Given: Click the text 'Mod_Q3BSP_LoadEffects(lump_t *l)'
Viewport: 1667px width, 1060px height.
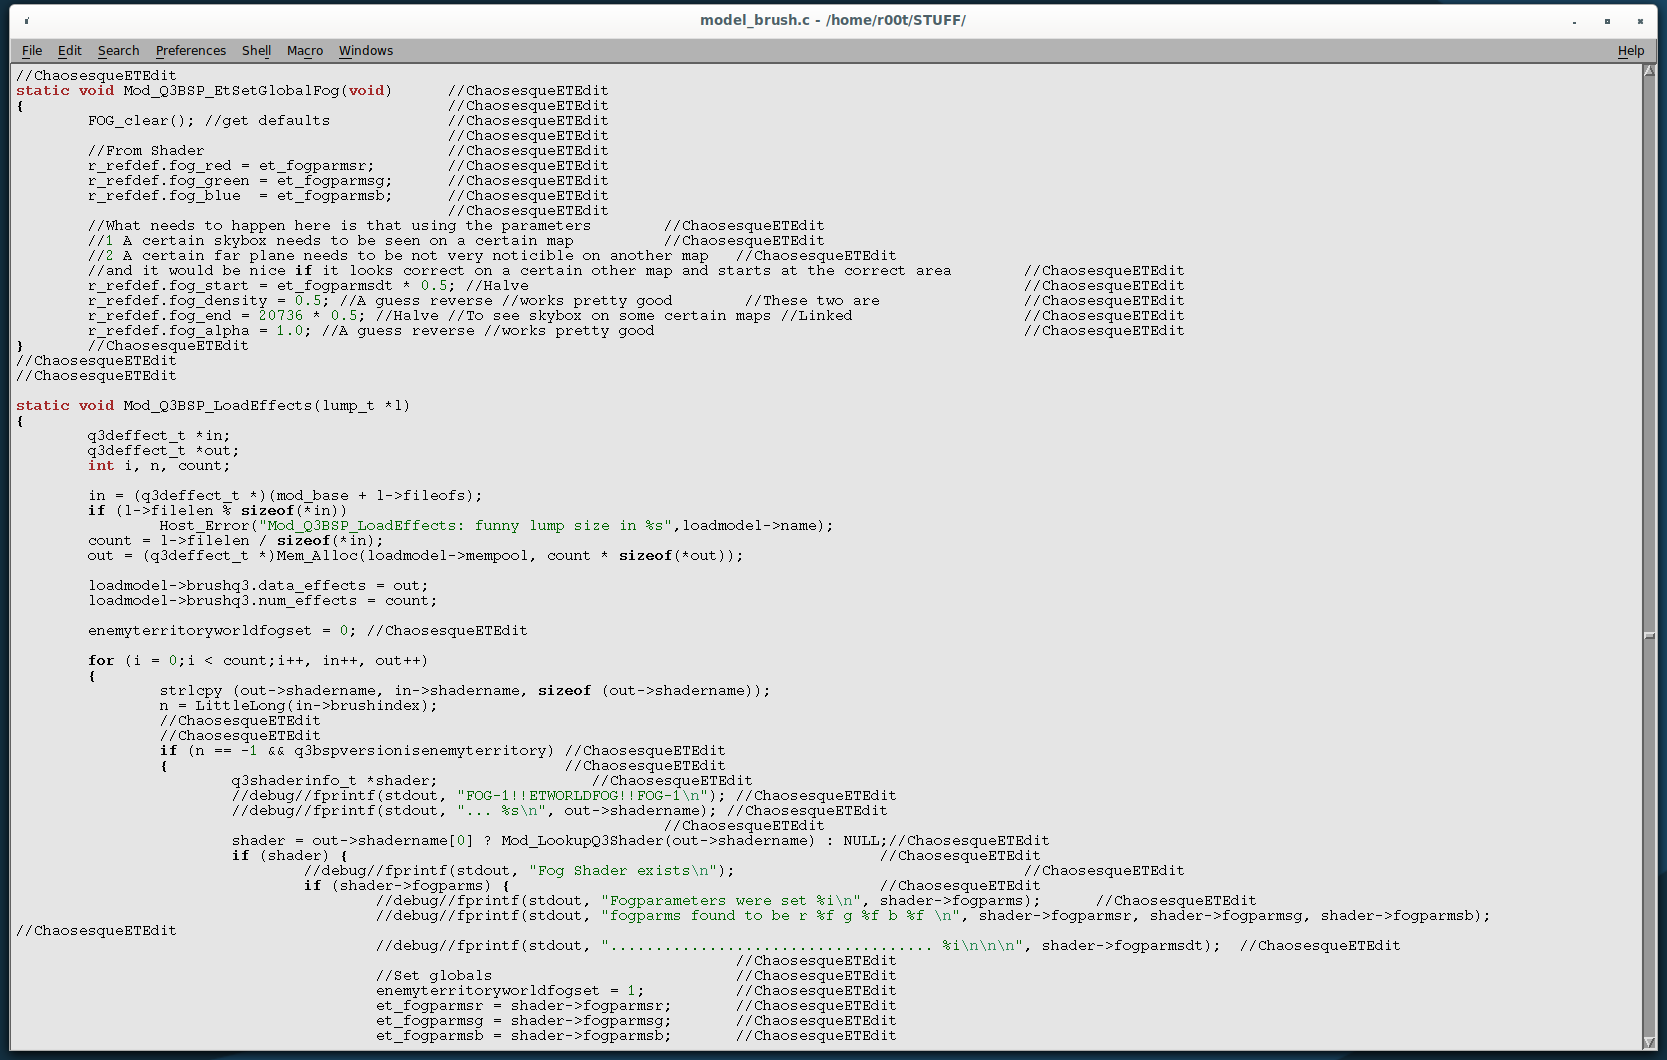Looking at the screenshot, I should pos(267,406).
